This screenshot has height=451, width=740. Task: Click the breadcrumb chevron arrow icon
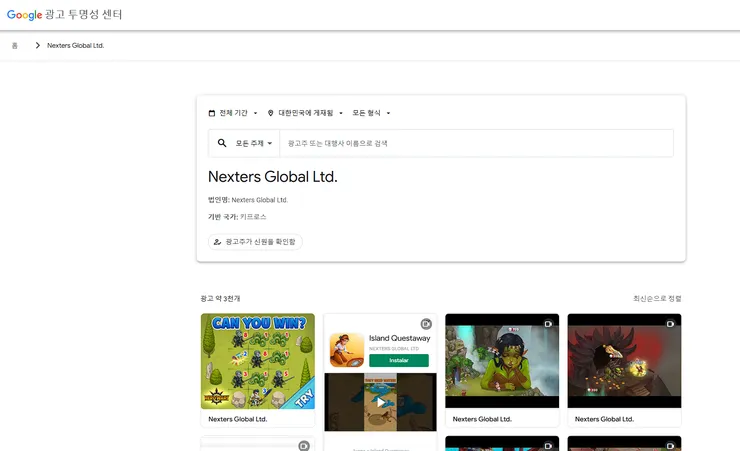[x=37, y=45]
